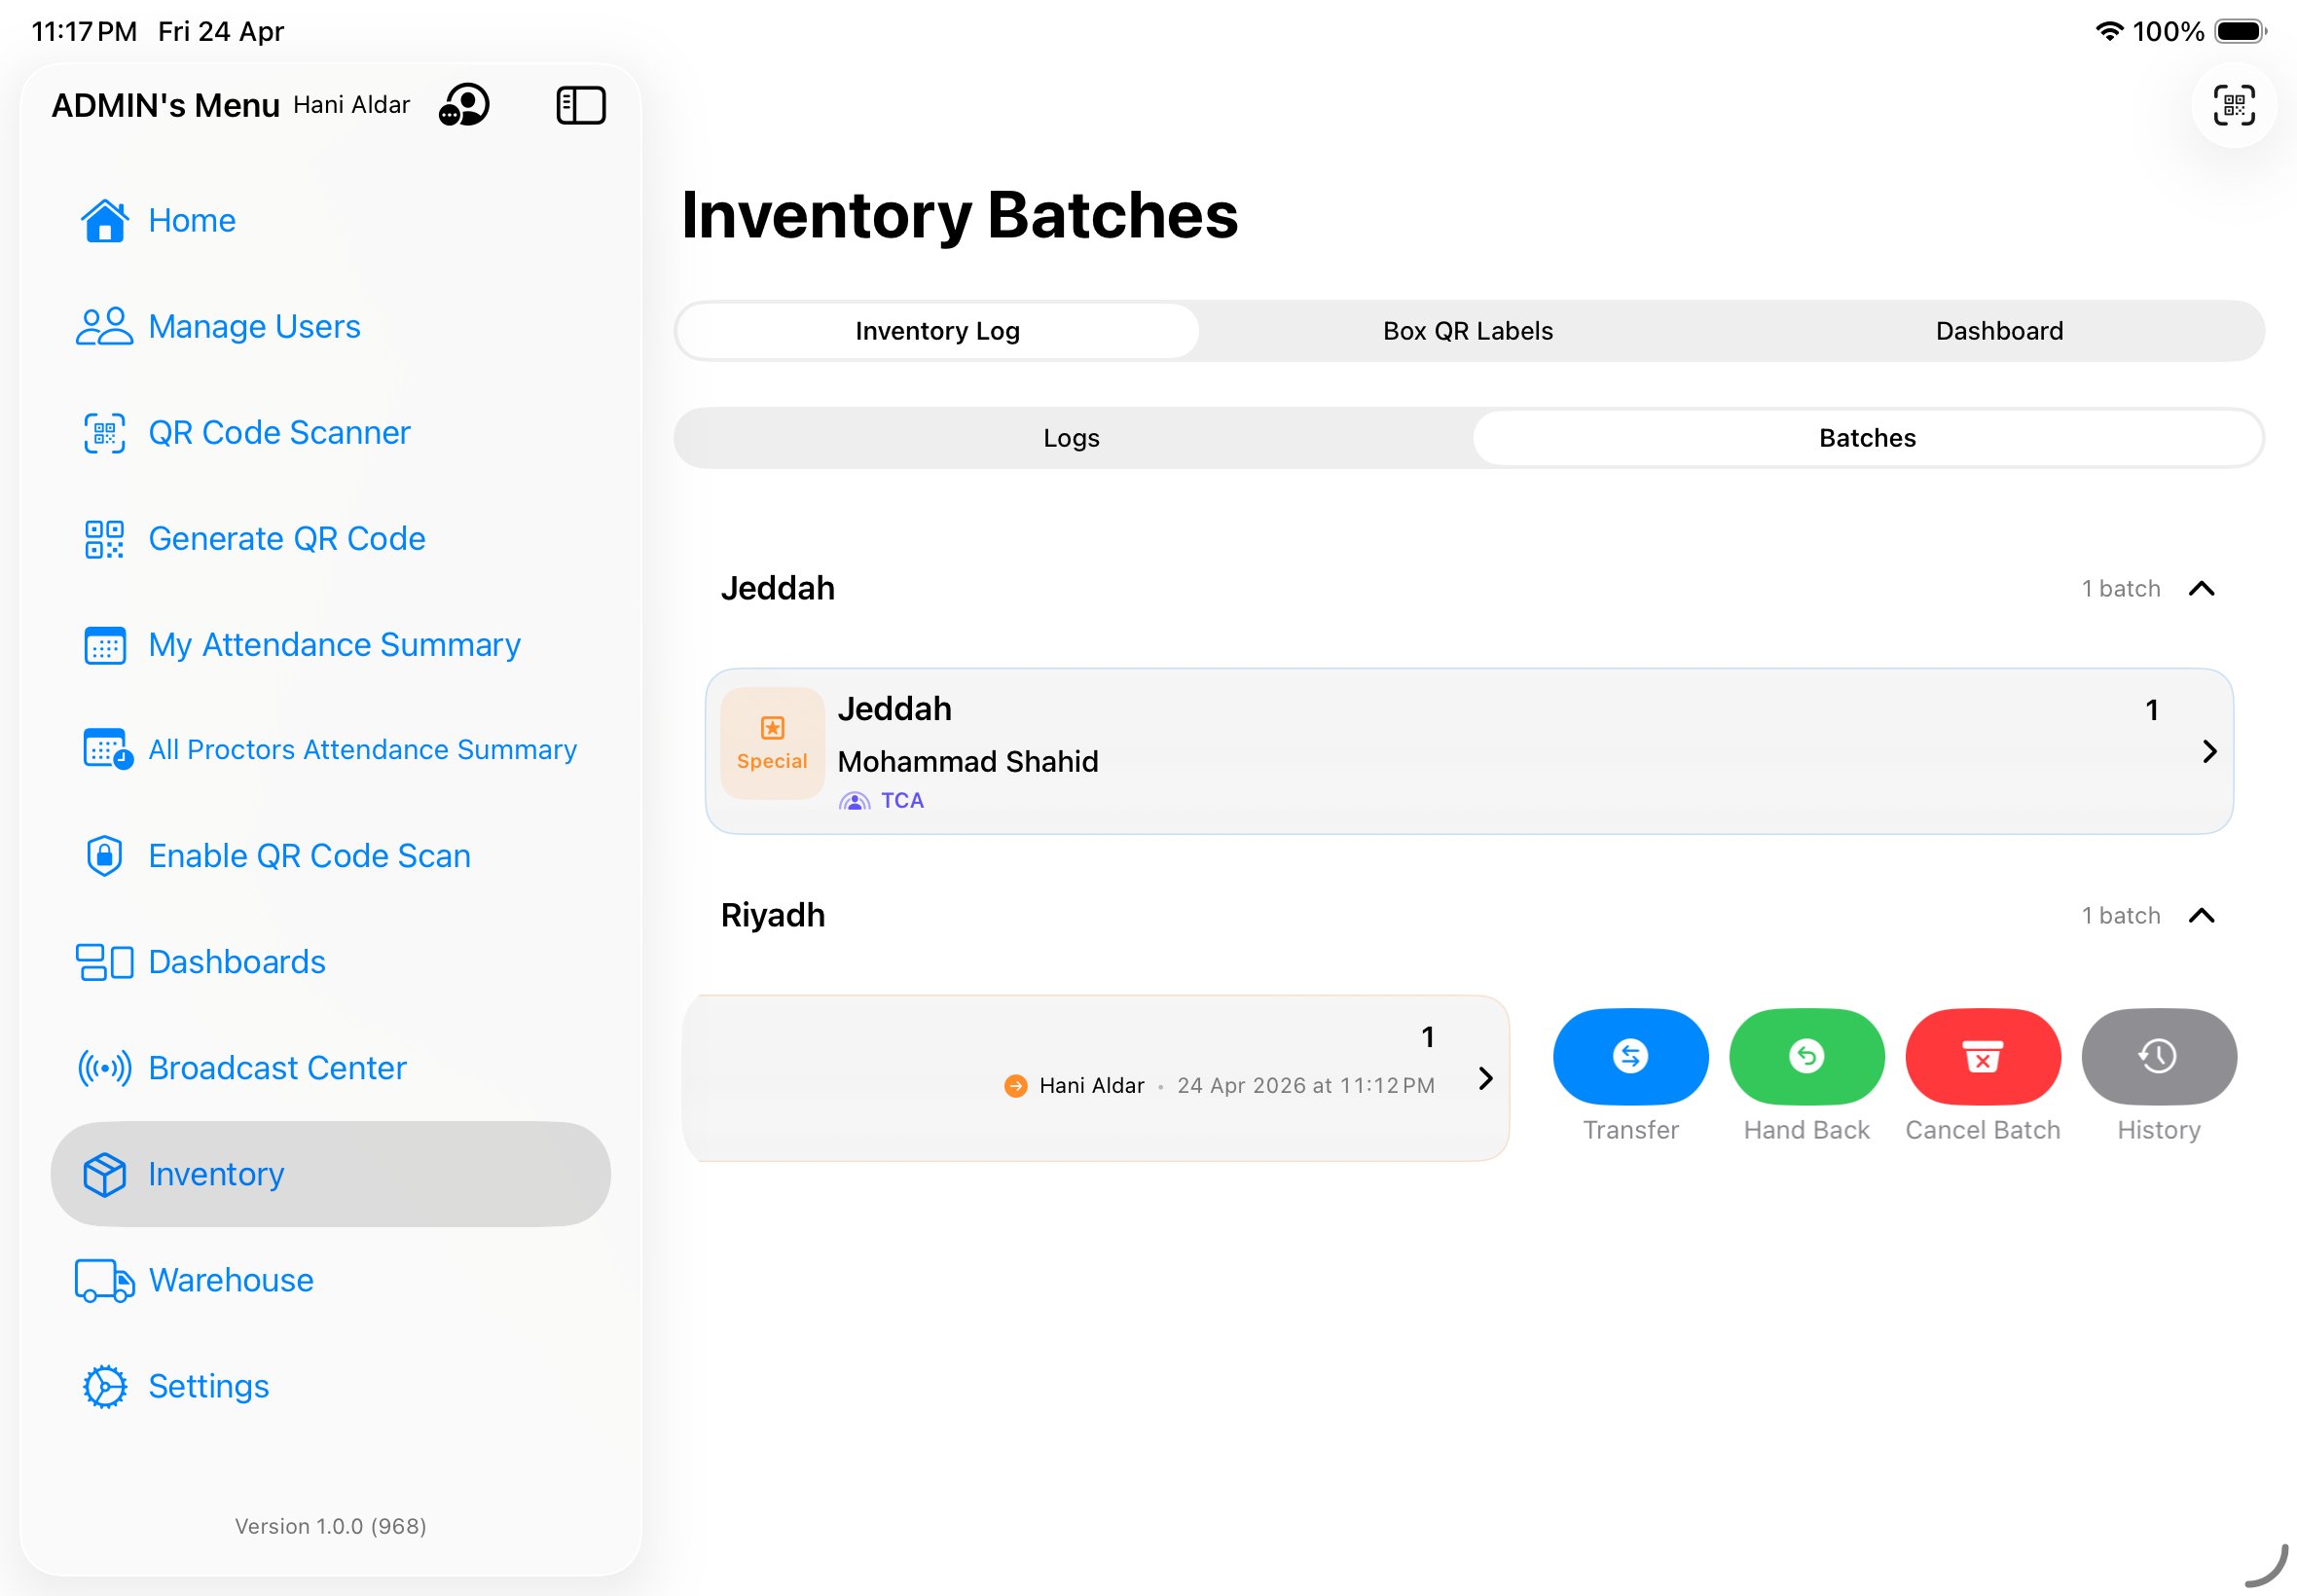Tap the QR scan icon in top-right corner

pyautogui.click(x=2233, y=105)
